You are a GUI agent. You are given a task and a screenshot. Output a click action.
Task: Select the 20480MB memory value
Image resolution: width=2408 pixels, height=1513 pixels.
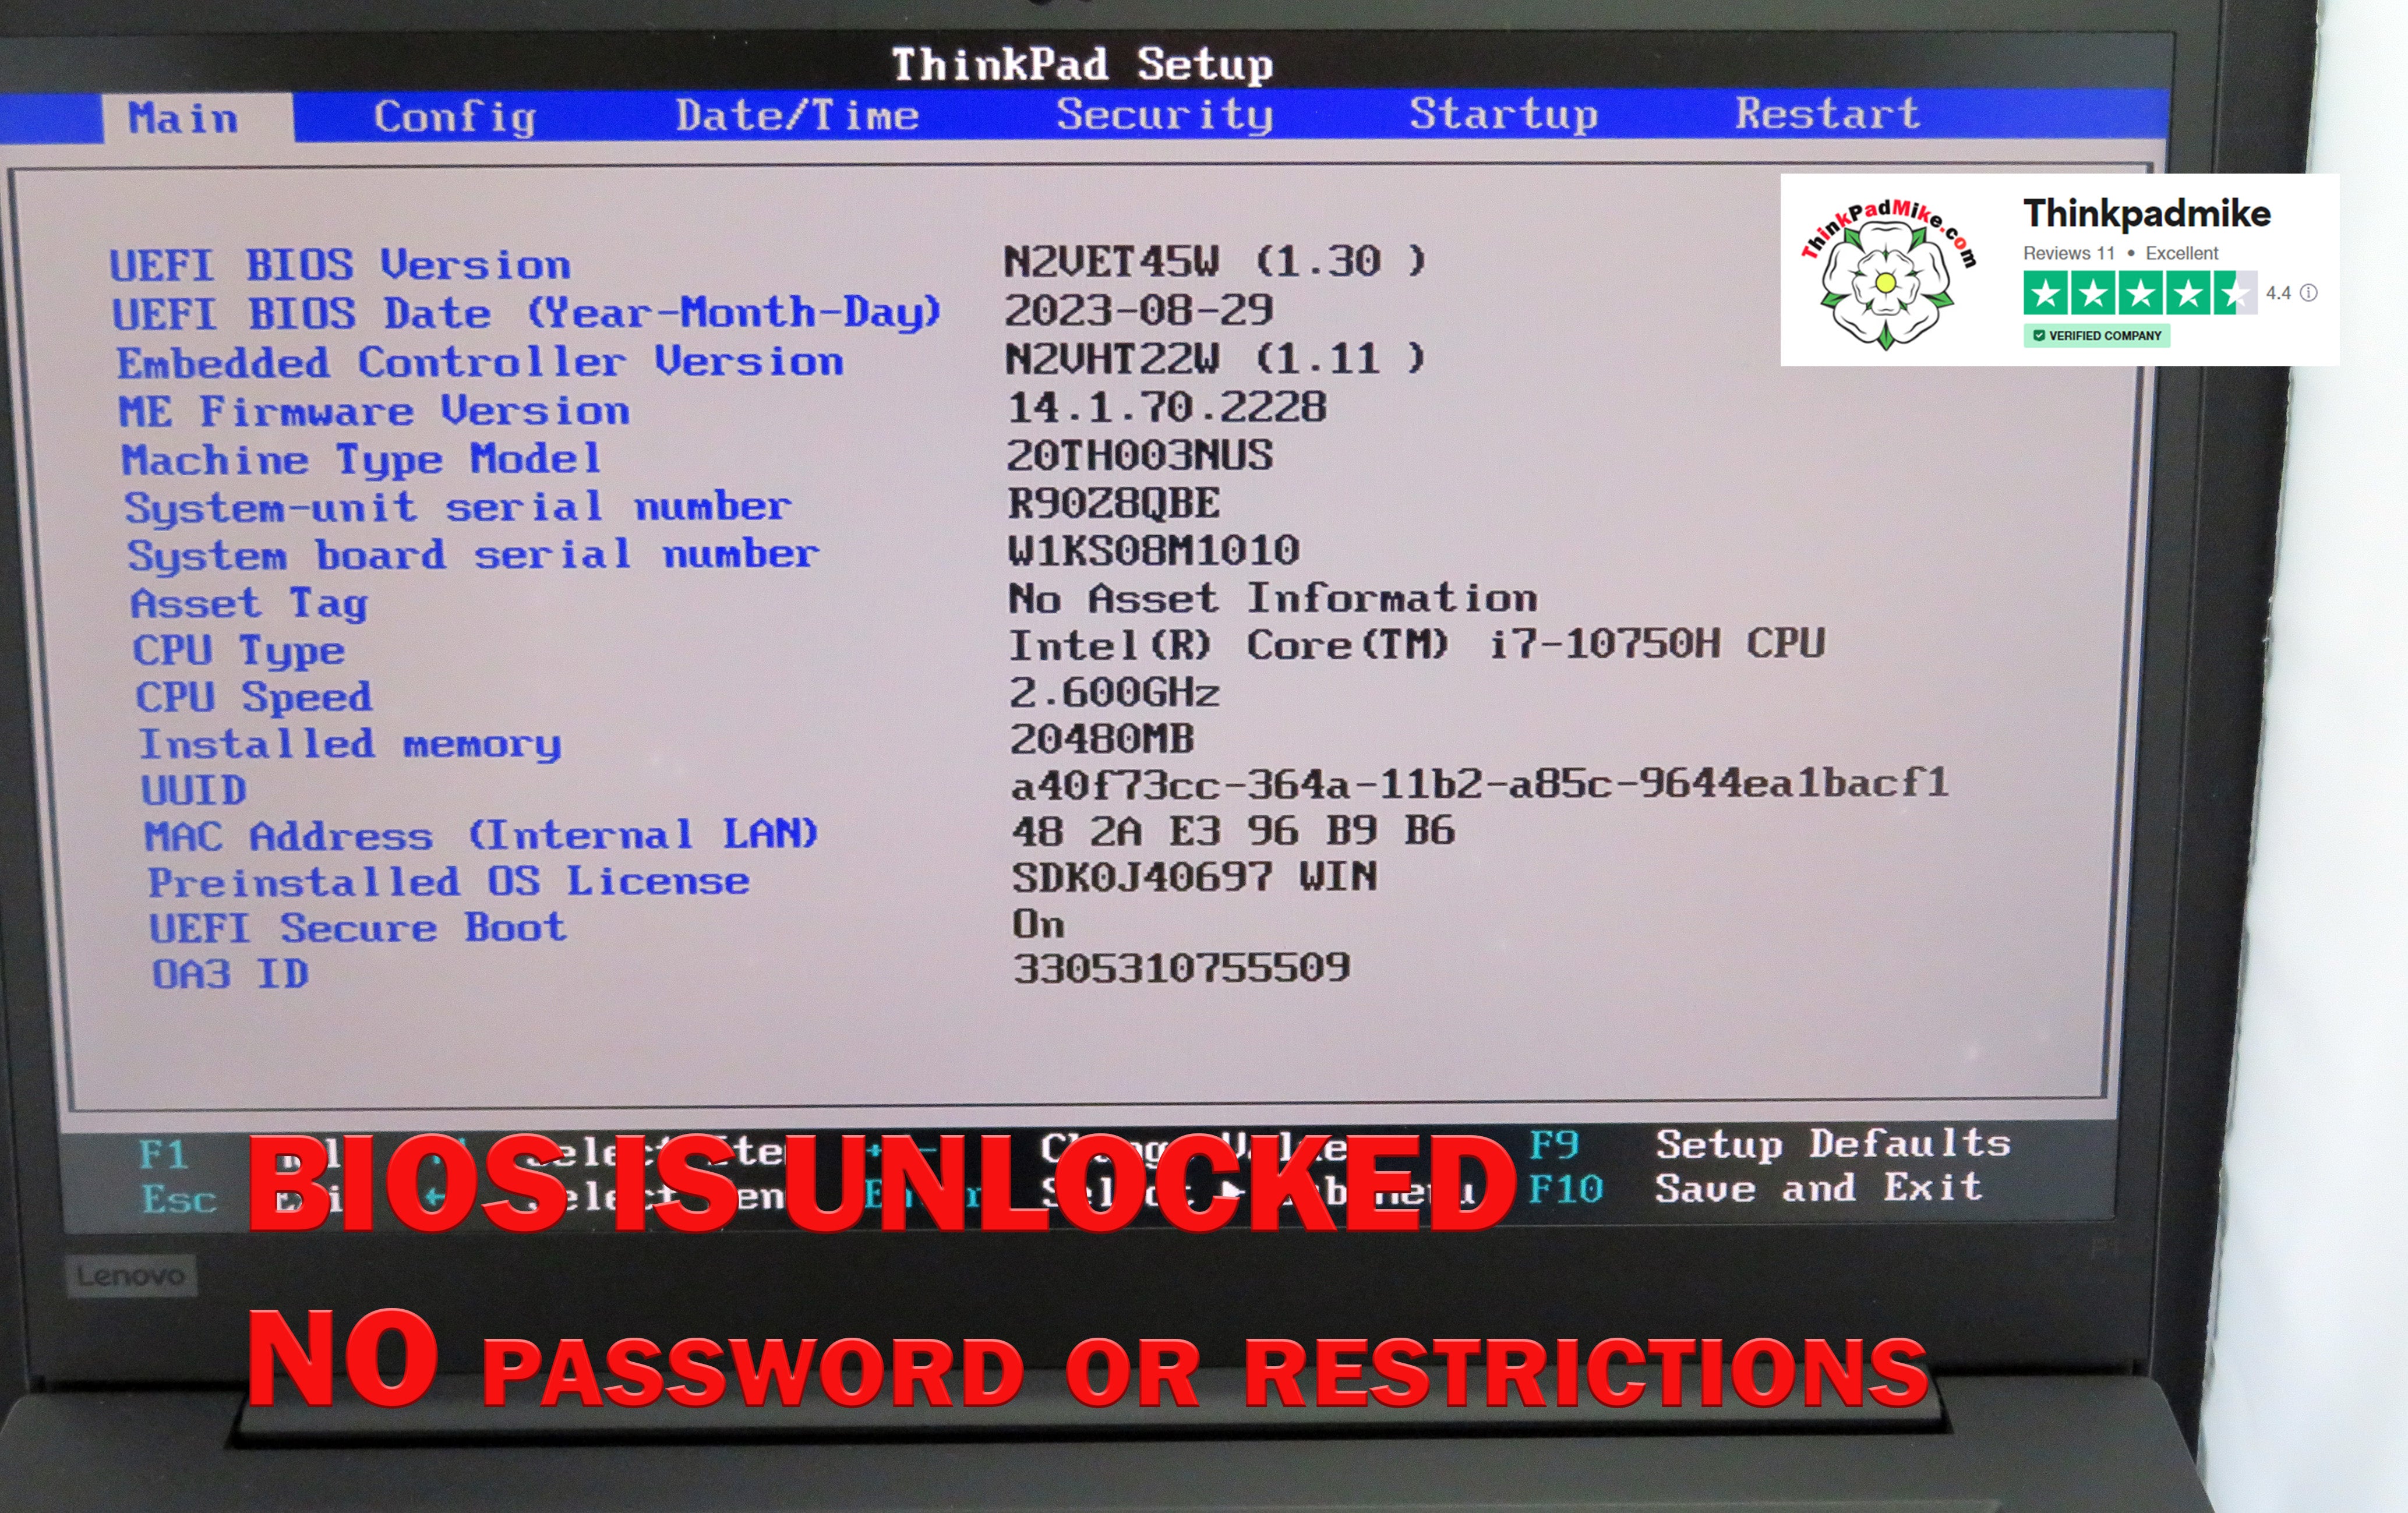[1102, 739]
